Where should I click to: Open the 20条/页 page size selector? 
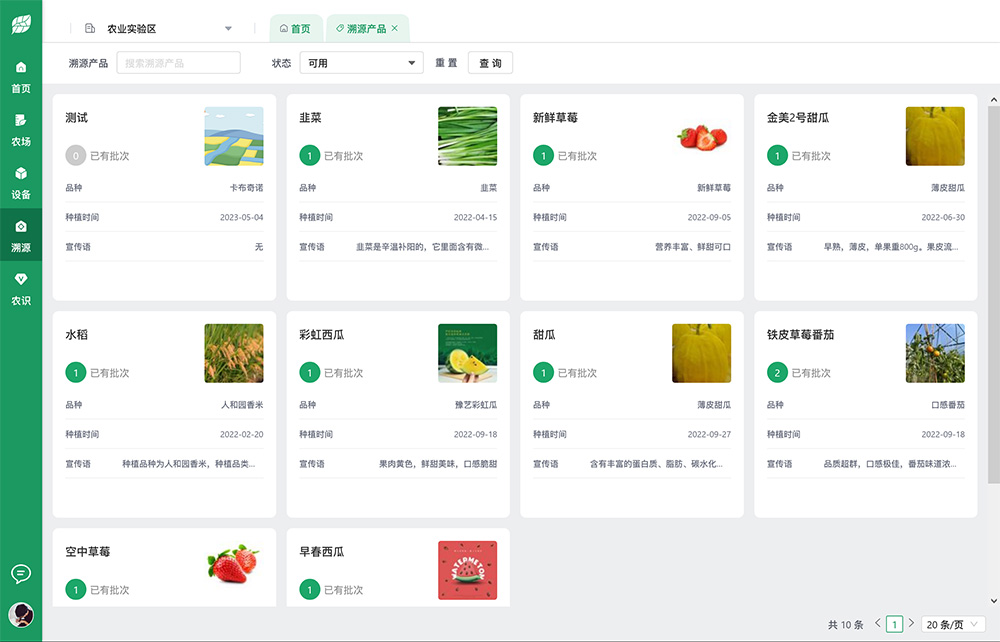[949, 624]
